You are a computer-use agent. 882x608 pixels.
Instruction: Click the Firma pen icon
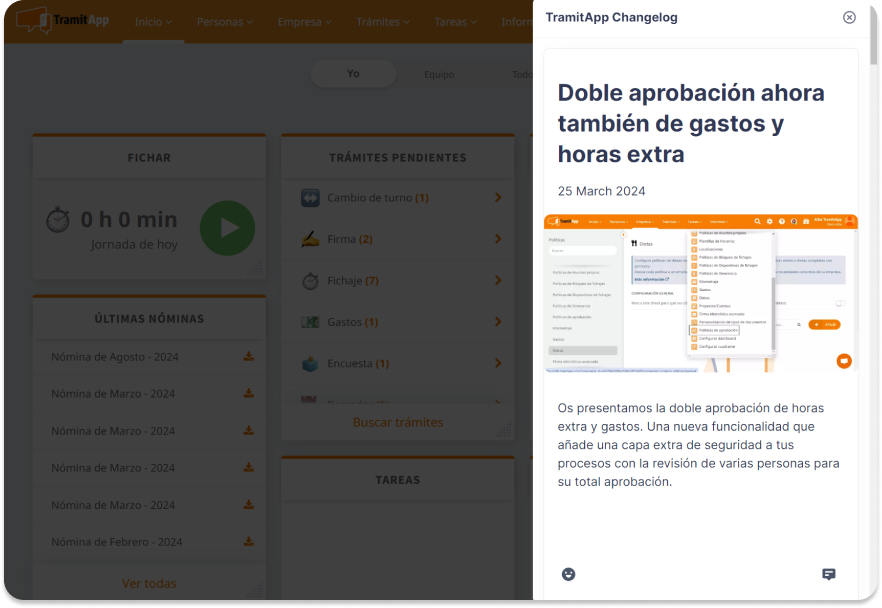[x=310, y=240]
